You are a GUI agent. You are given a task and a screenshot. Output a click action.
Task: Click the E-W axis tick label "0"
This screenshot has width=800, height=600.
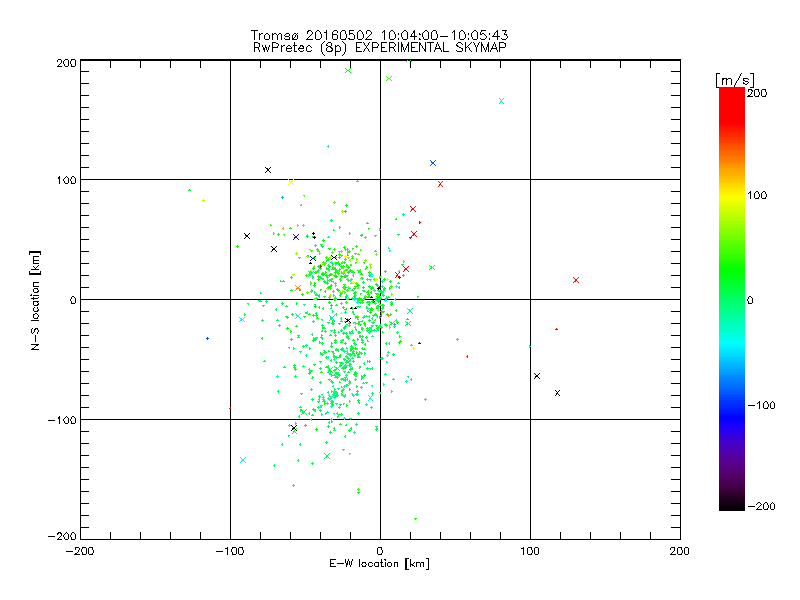[x=380, y=551]
